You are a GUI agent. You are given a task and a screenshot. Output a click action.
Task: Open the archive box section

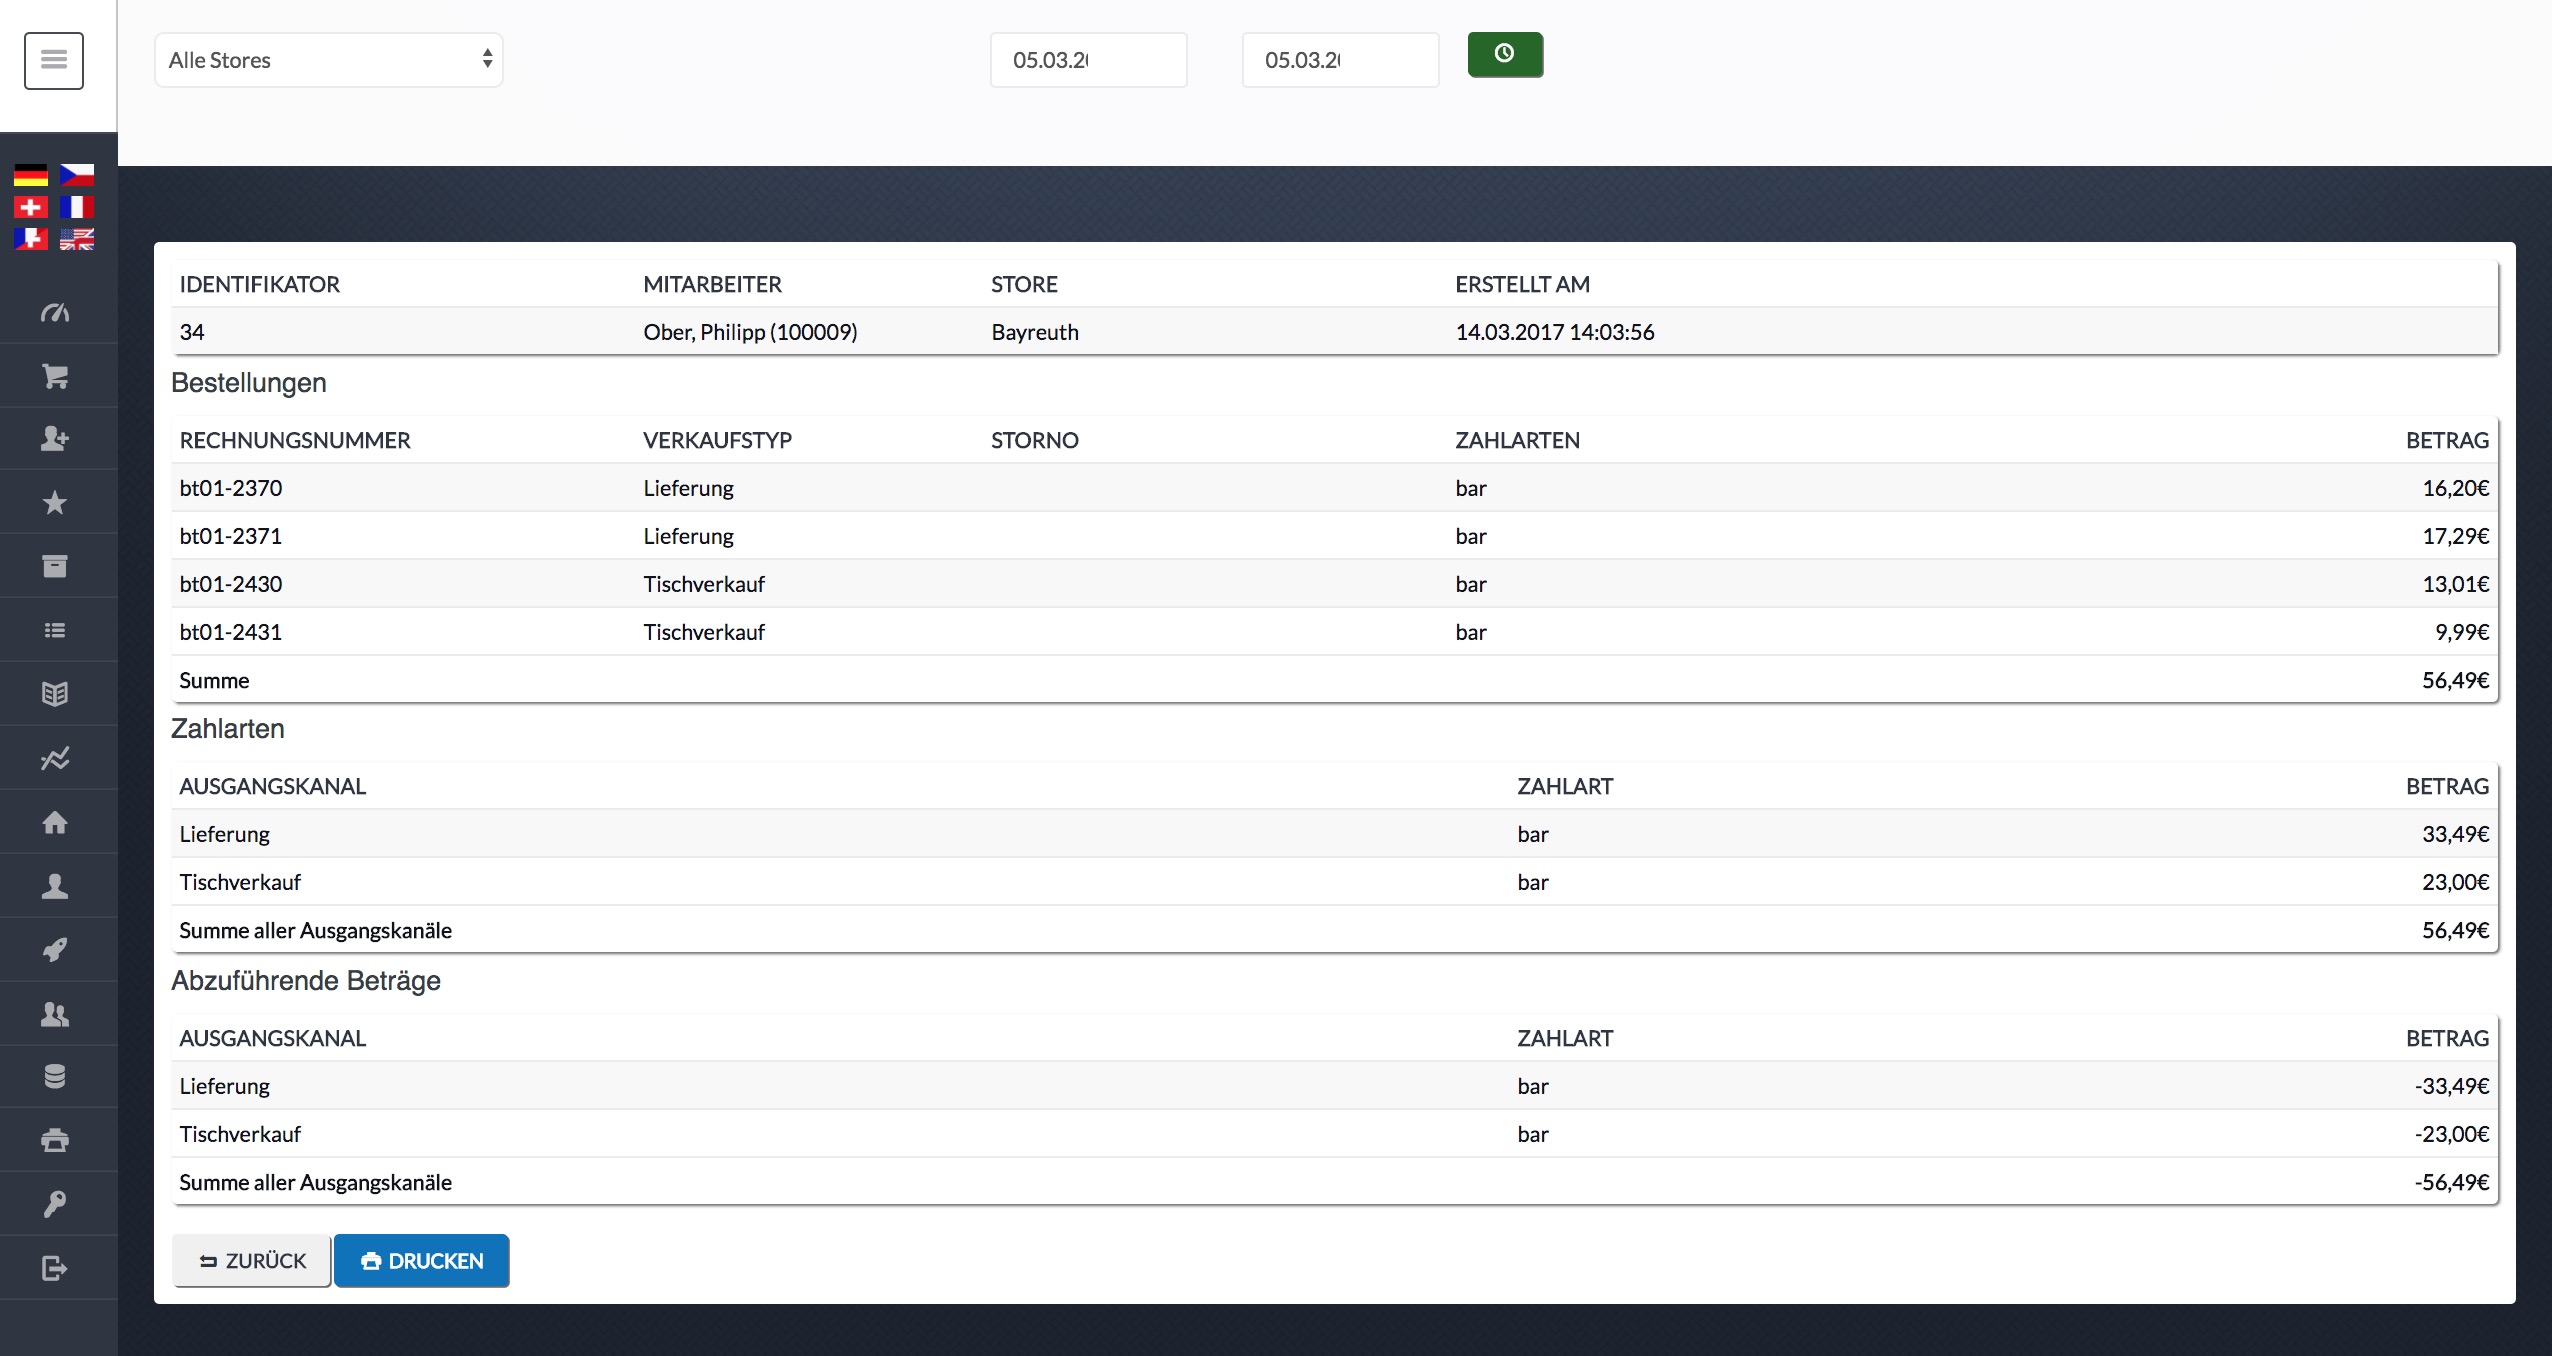tap(55, 566)
